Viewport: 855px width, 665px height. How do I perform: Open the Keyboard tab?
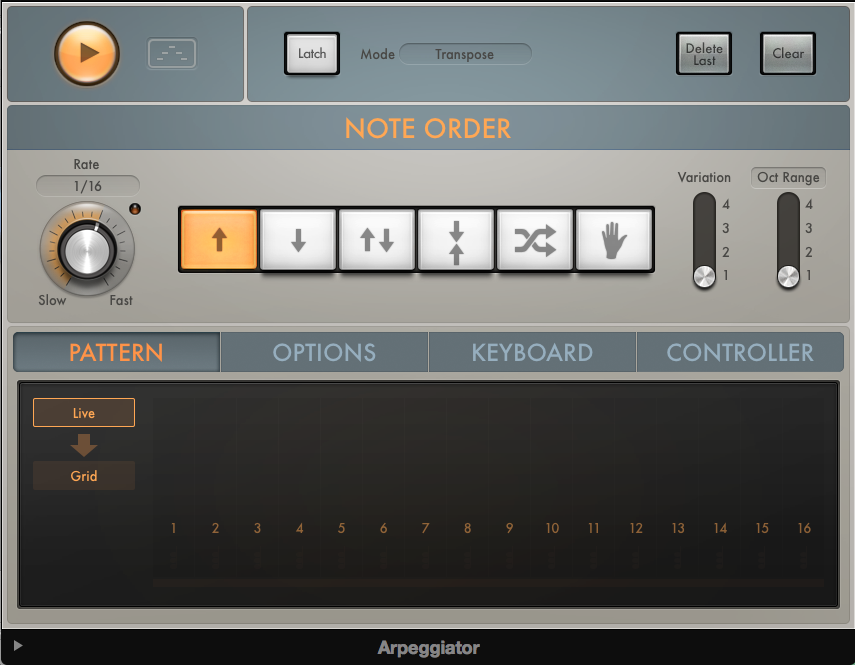(x=531, y=352)
